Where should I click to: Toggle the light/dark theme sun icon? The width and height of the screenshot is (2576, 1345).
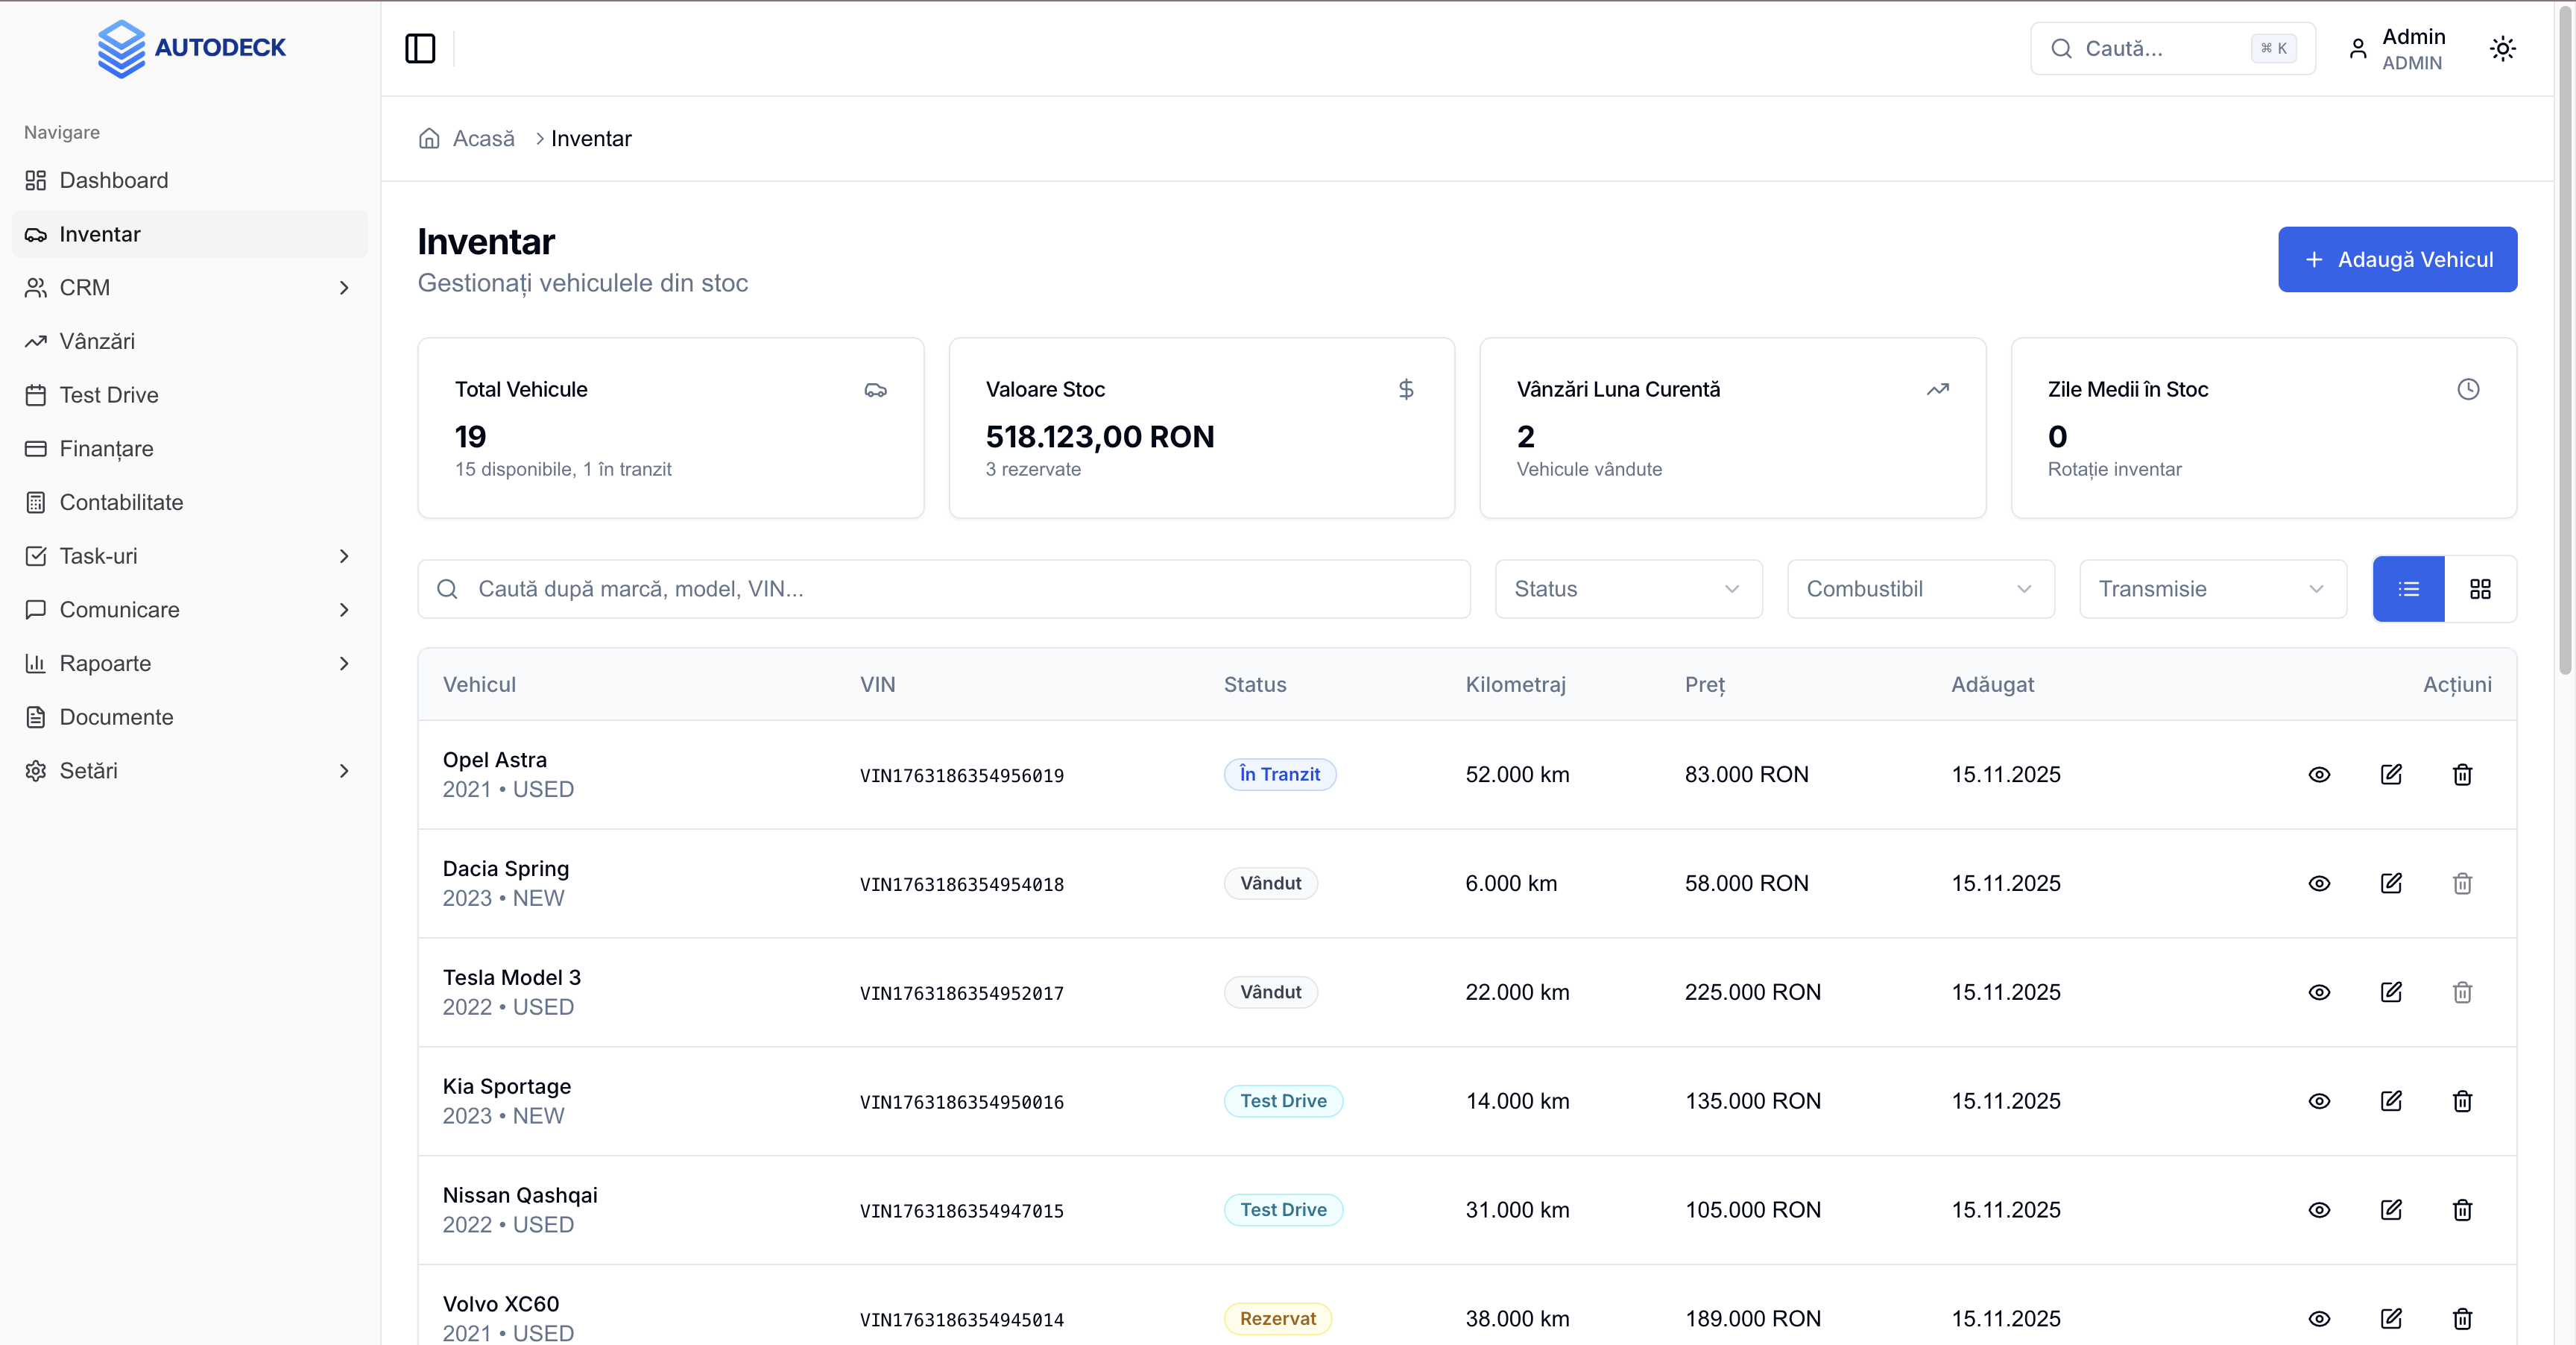[x=2502, y=48]
